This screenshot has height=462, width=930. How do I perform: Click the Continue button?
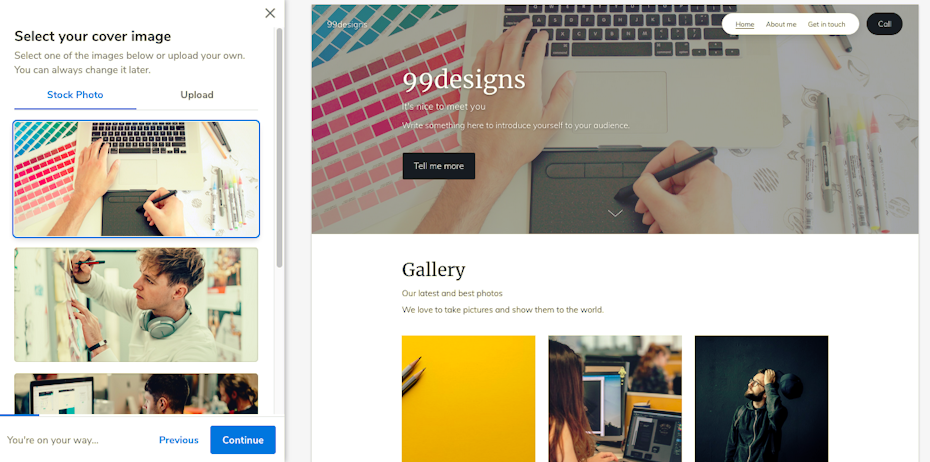tap(243, 440)
